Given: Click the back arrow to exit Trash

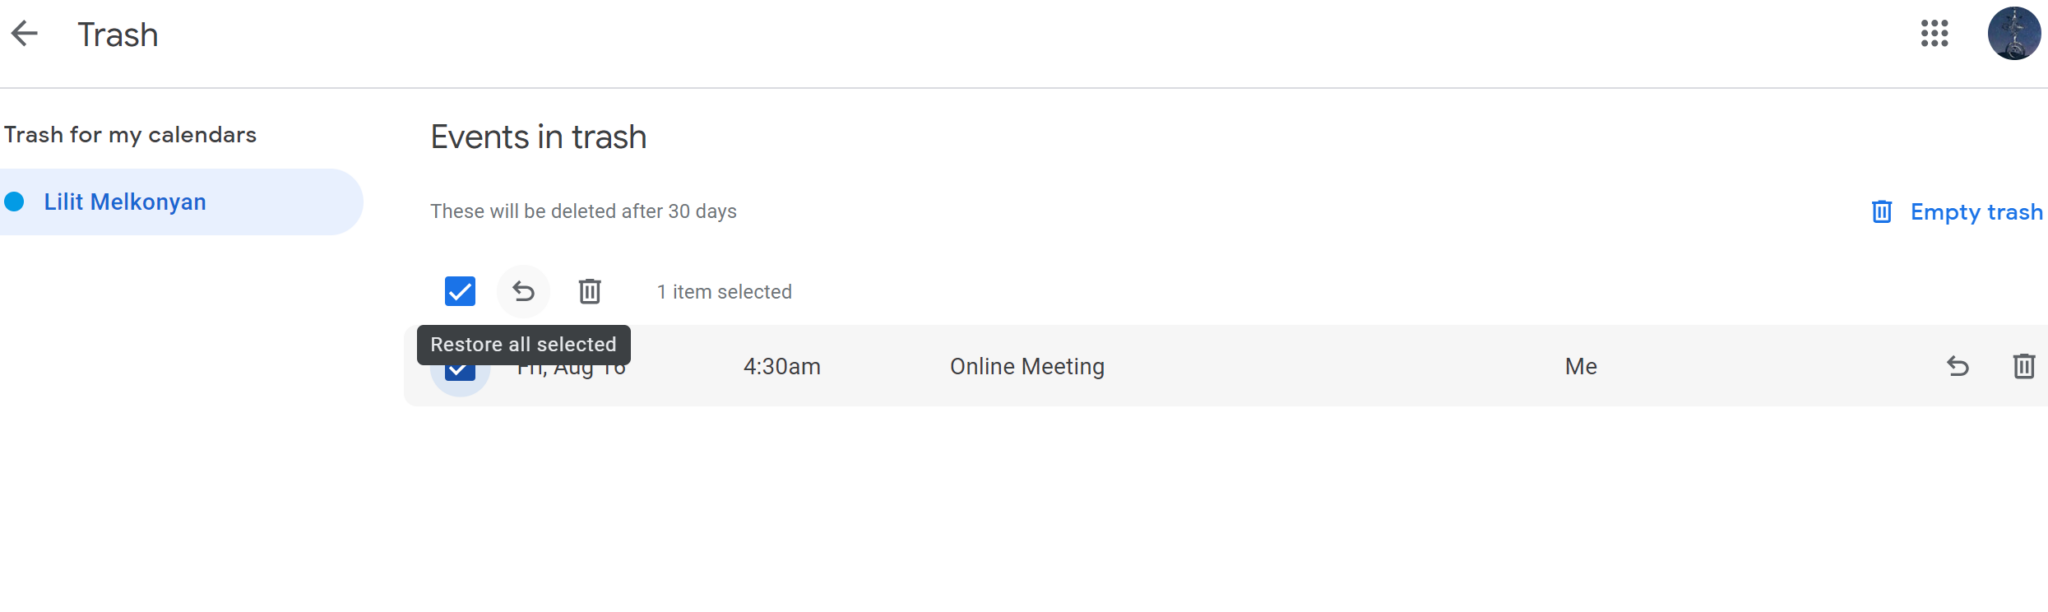Looking at the screenshot, I should 24,33.
